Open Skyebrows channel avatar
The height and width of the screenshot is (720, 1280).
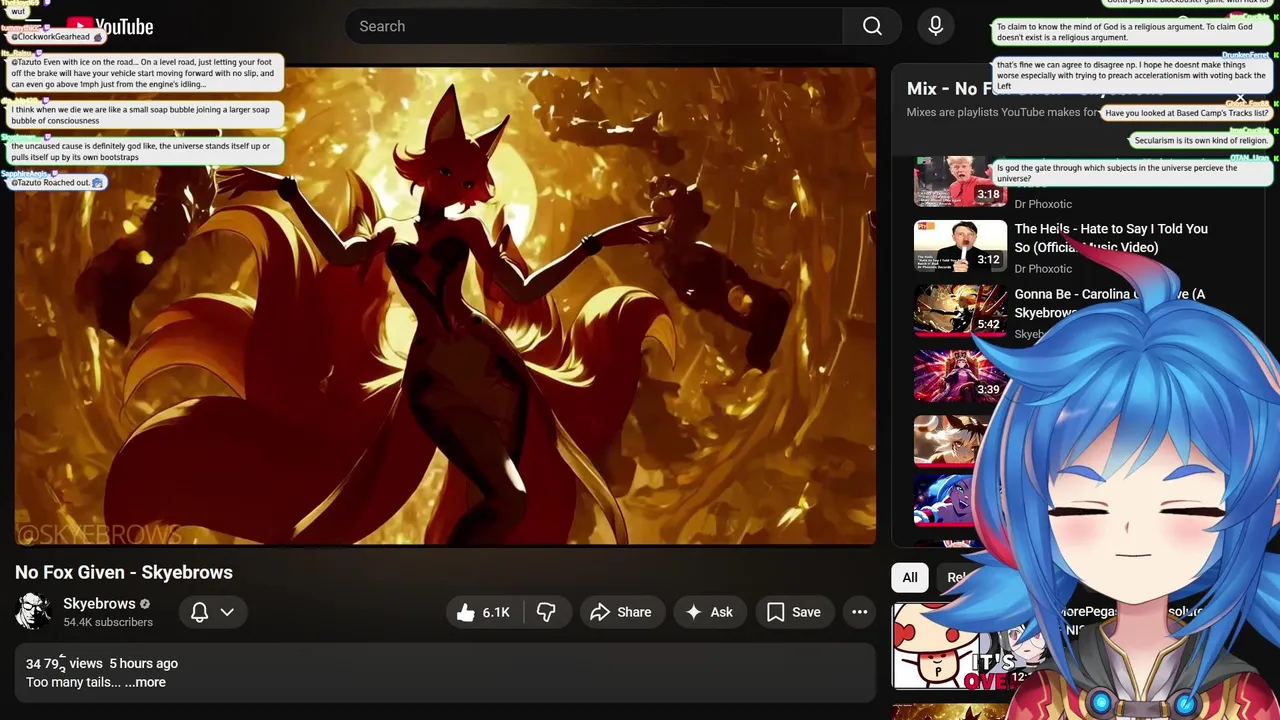33,612
